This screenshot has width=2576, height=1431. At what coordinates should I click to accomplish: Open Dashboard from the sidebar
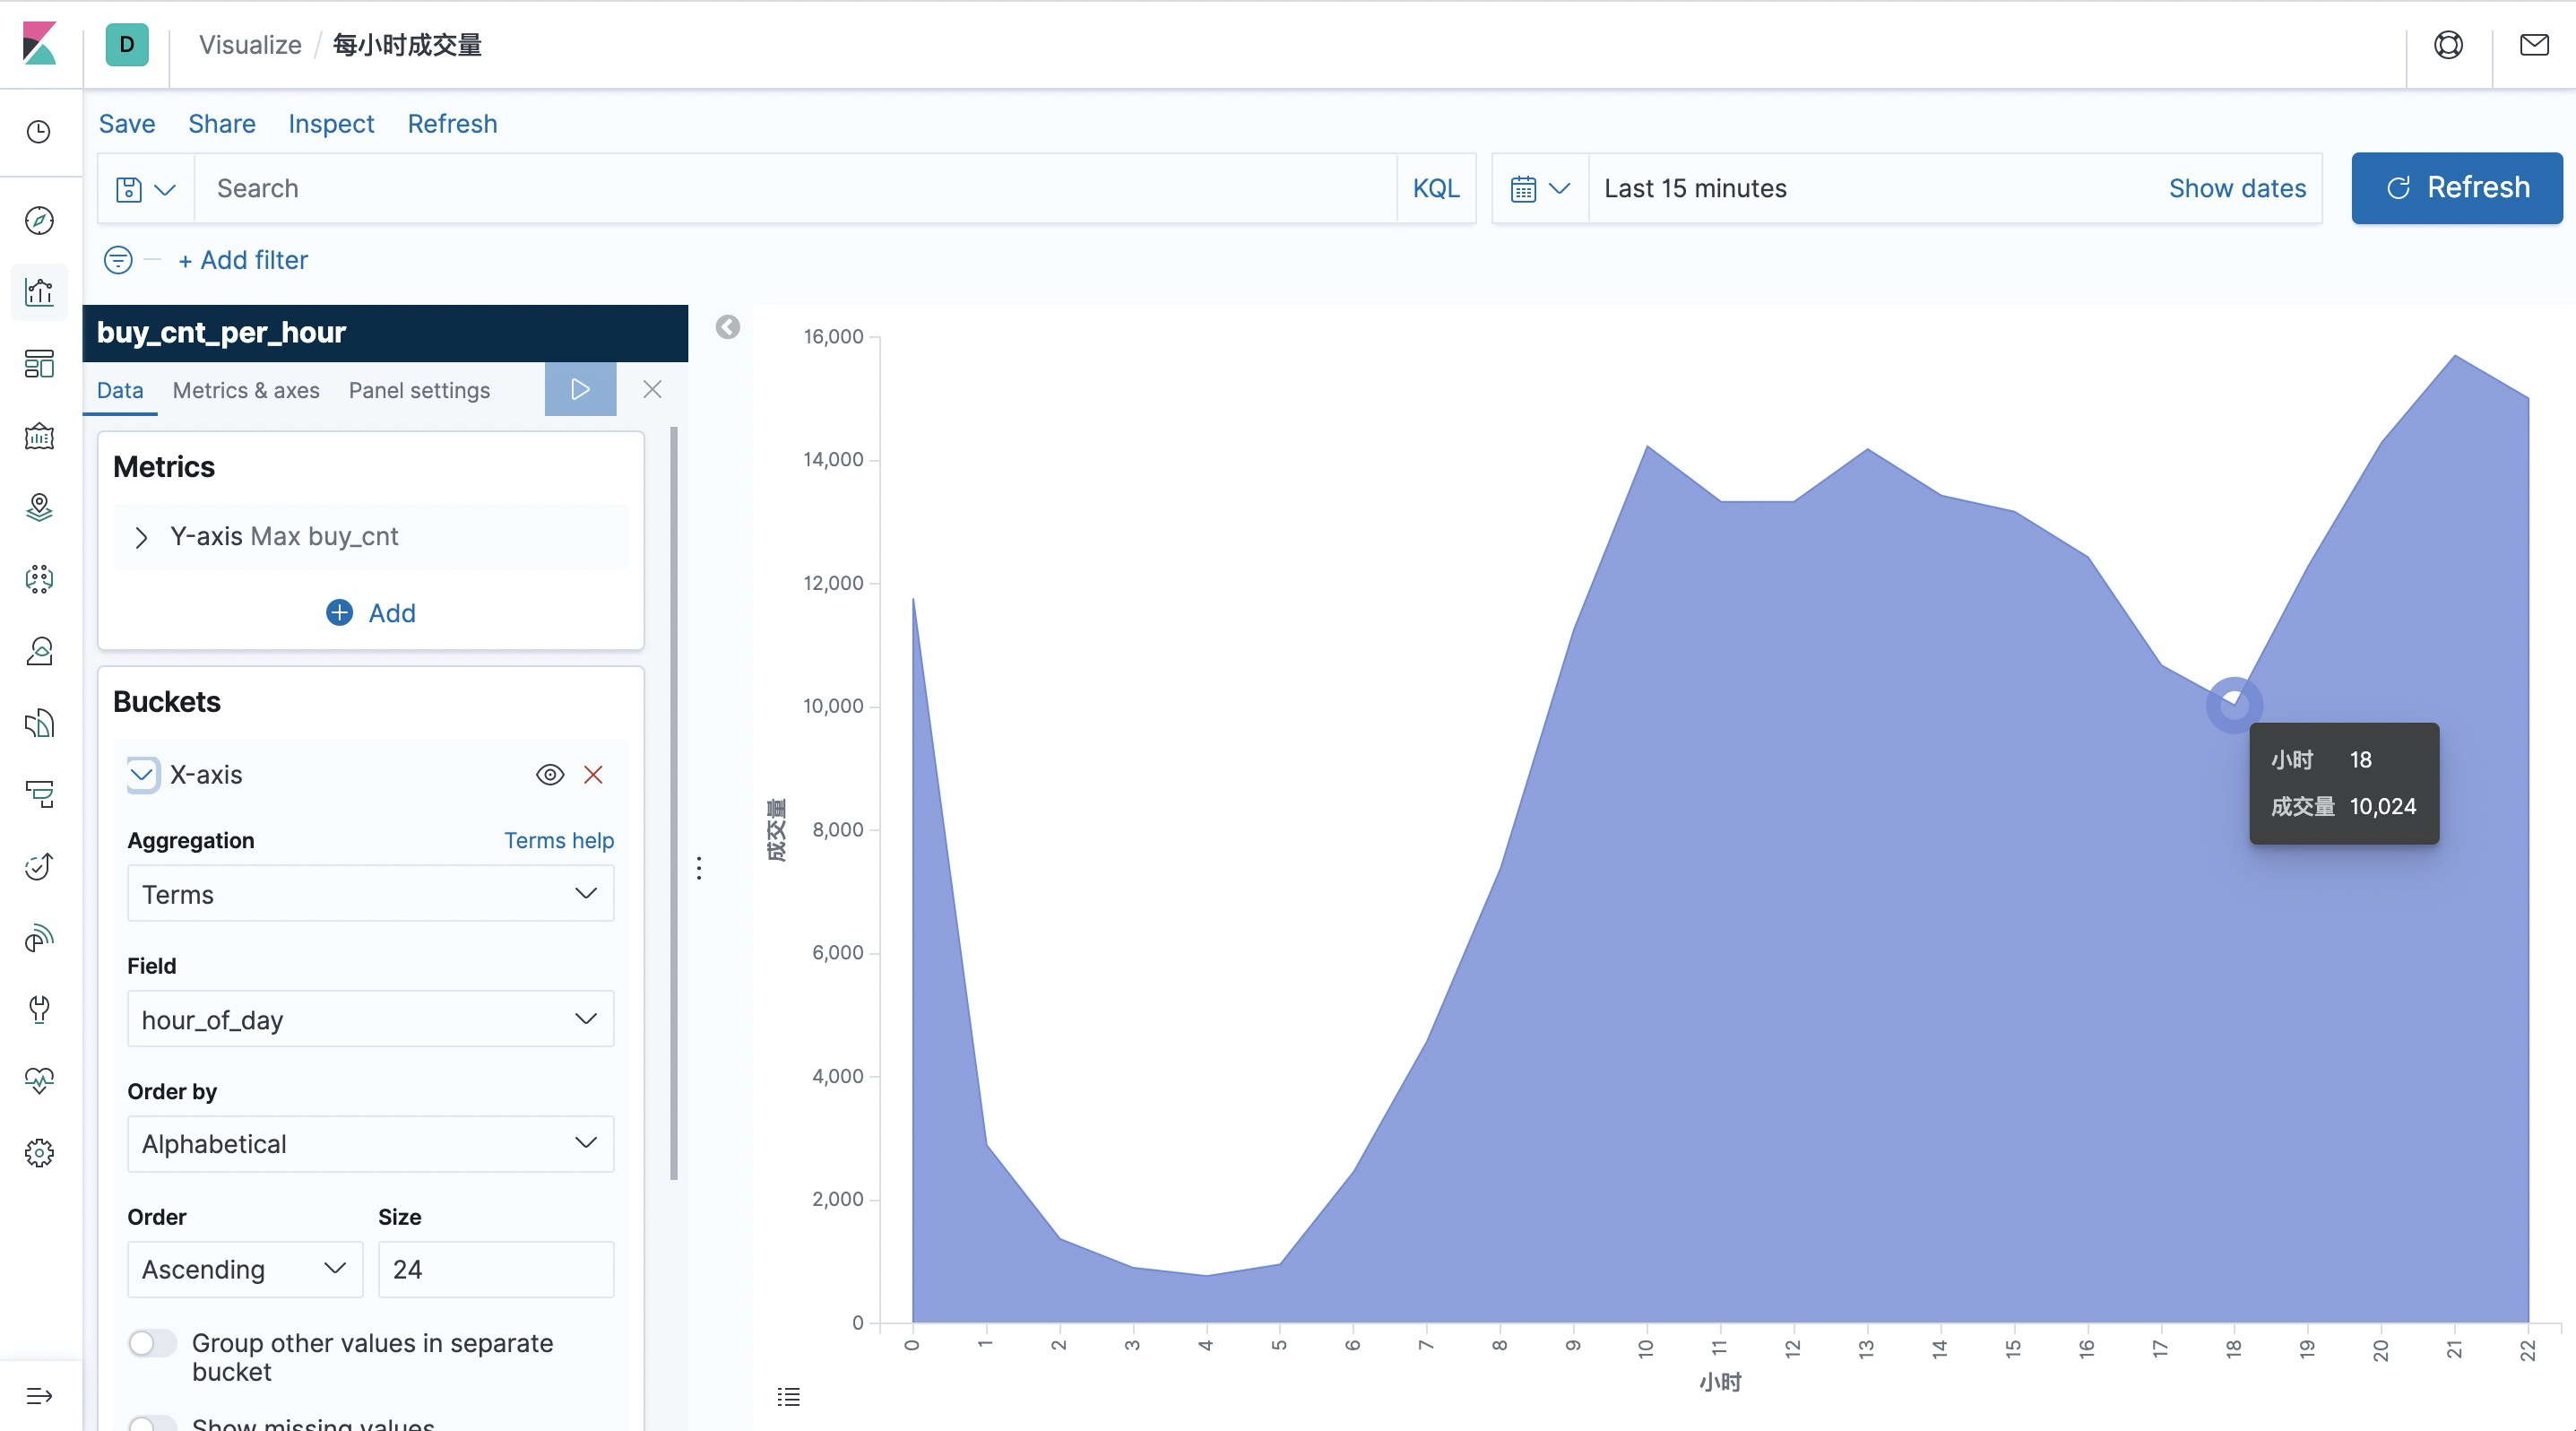(x=39, y=364)
